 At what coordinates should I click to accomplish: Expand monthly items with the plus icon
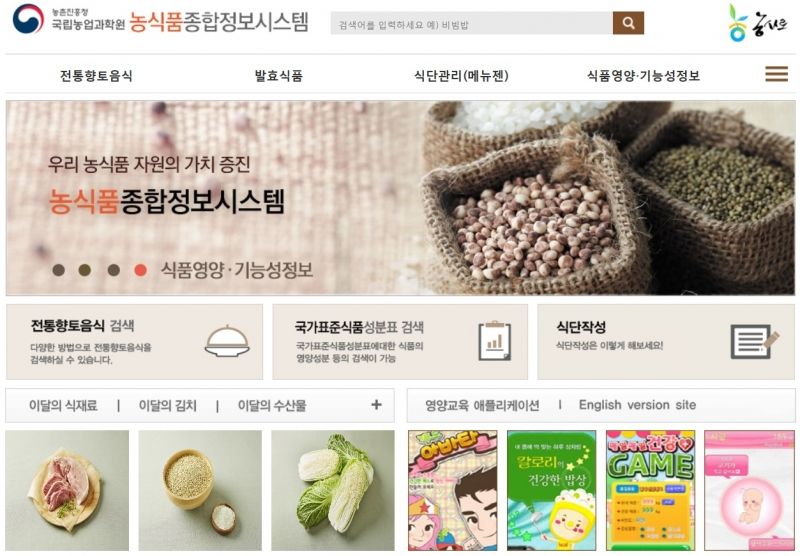(x=376, y=405)
